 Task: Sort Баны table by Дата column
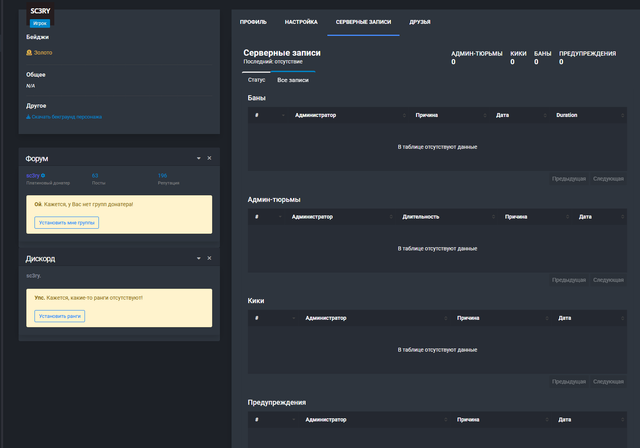point(520,115)
